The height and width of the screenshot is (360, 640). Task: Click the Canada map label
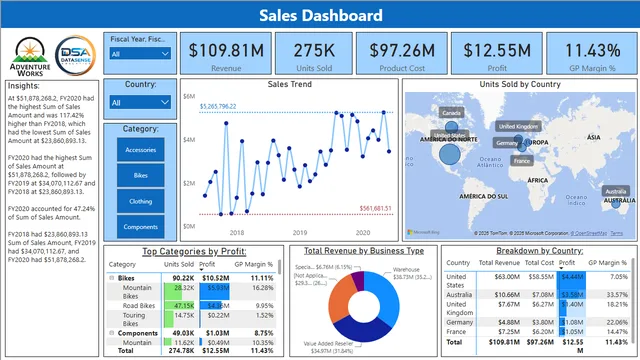tap(451, 113)
